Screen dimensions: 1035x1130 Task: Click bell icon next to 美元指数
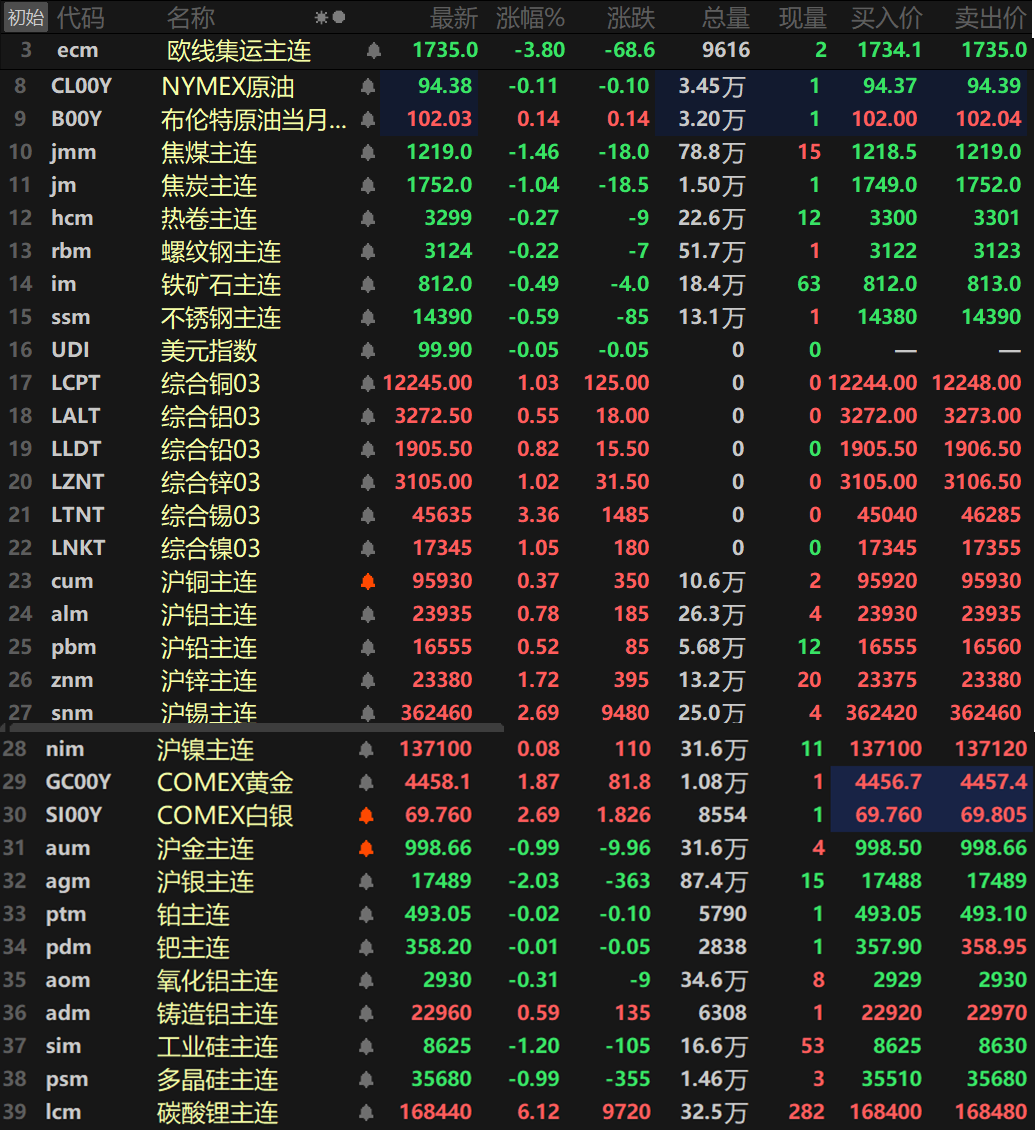368,350
